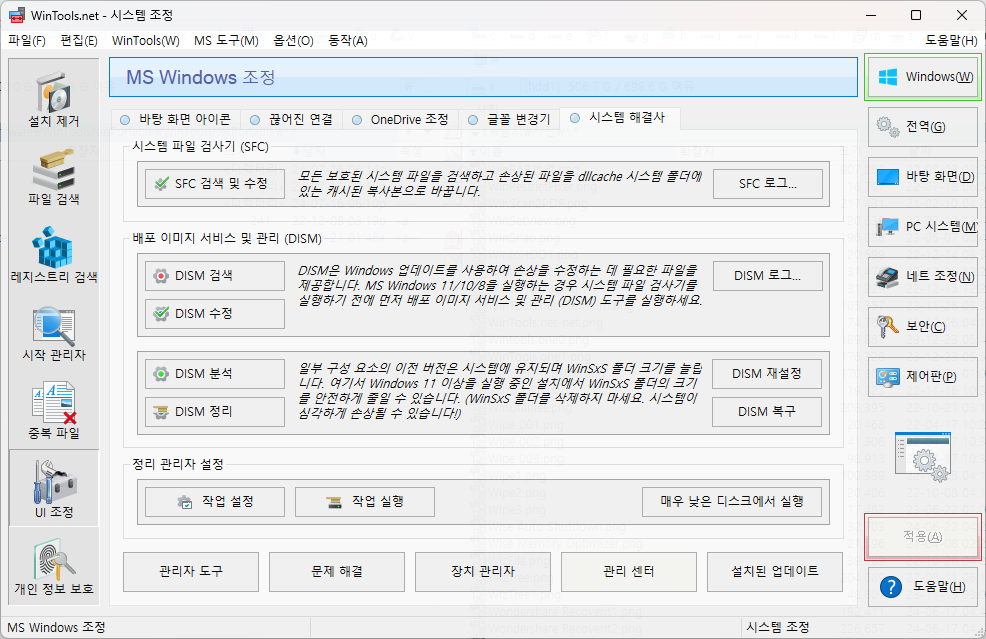The height and width of the screenshot is (639, 986).
Task: Select the 끊어진 연결 radio tab
Action: tap(291, 119)
